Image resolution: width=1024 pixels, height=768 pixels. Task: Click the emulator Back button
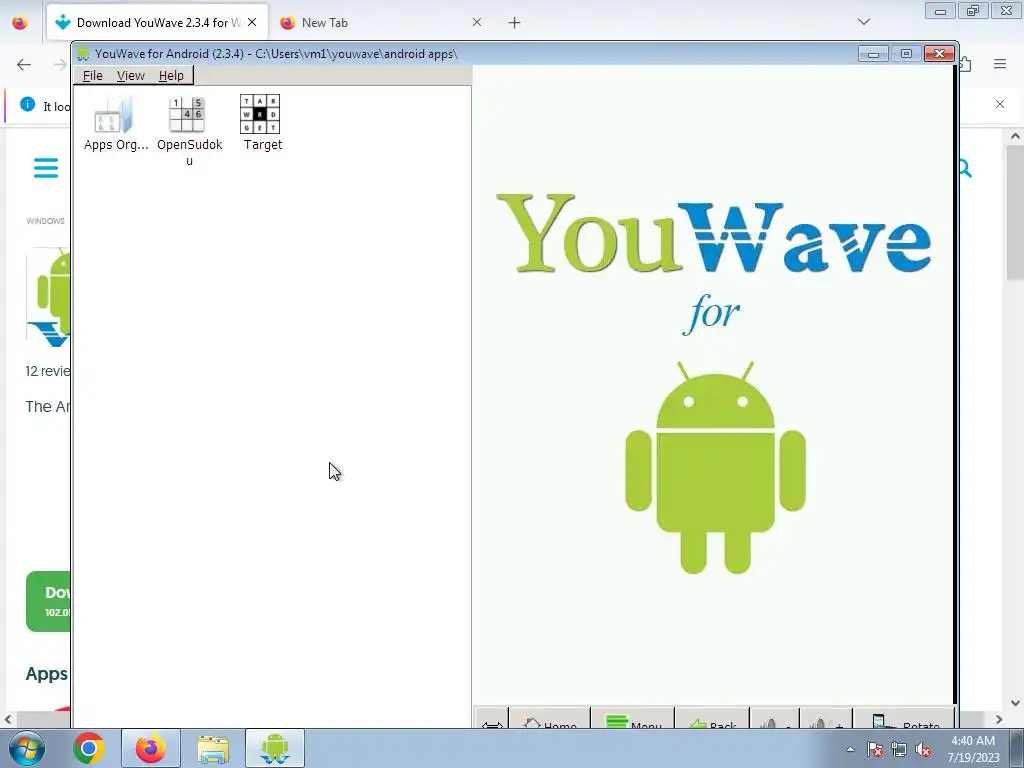(712, 719)
